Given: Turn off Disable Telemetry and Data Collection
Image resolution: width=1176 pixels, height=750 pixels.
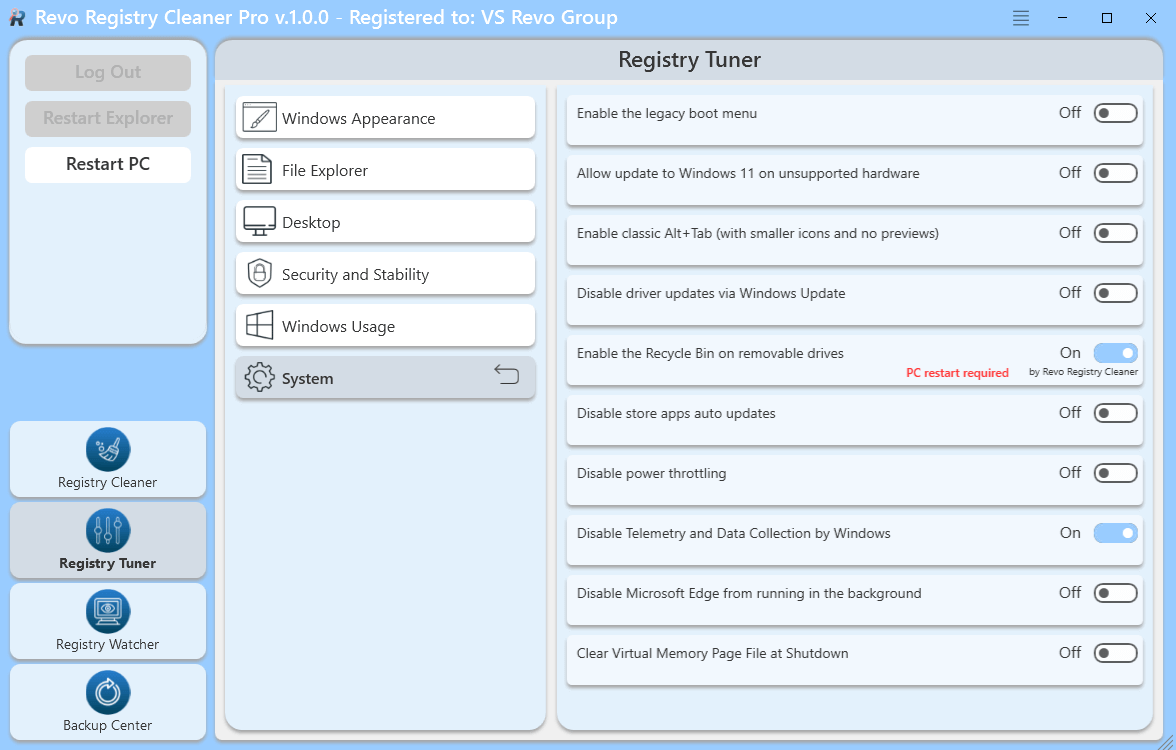Looking at the screenshot, I should [1115, 533].
